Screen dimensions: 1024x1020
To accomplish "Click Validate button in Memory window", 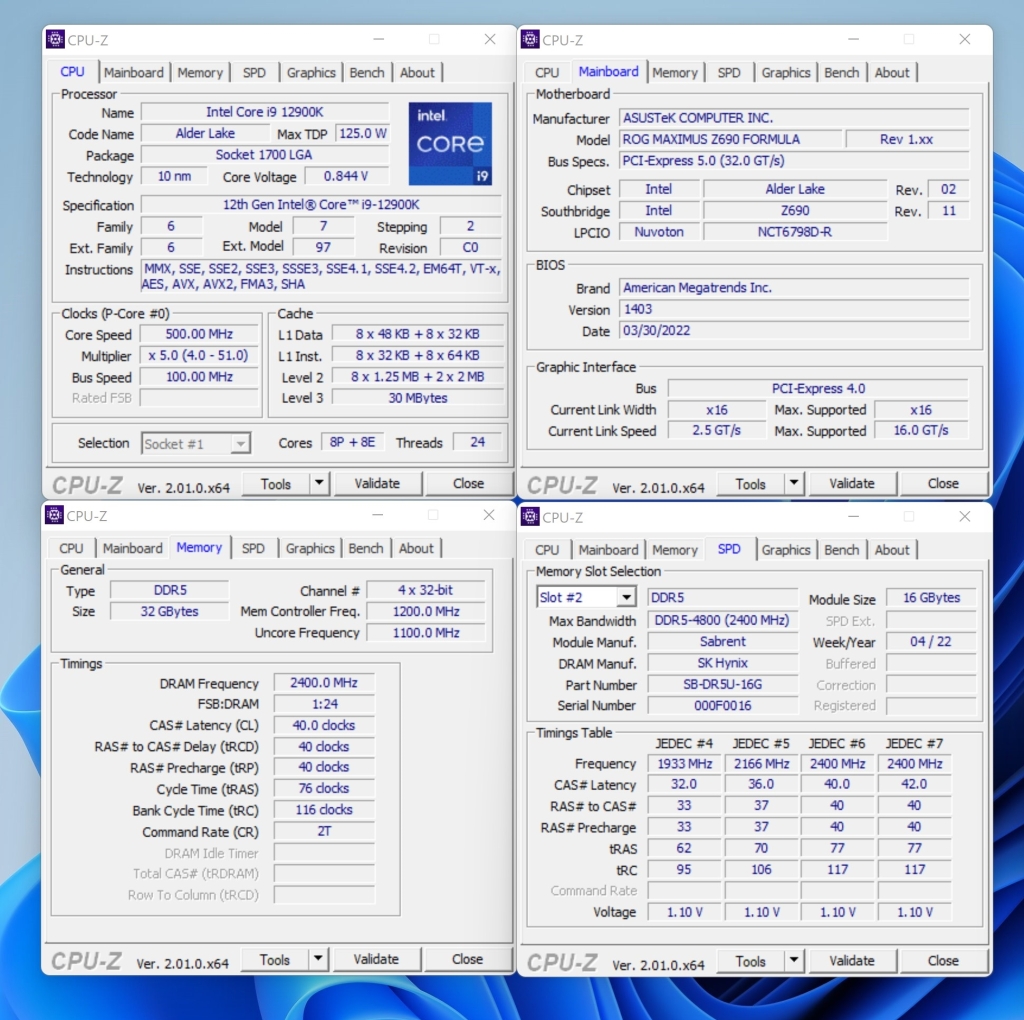I will (x=376, y=959).
